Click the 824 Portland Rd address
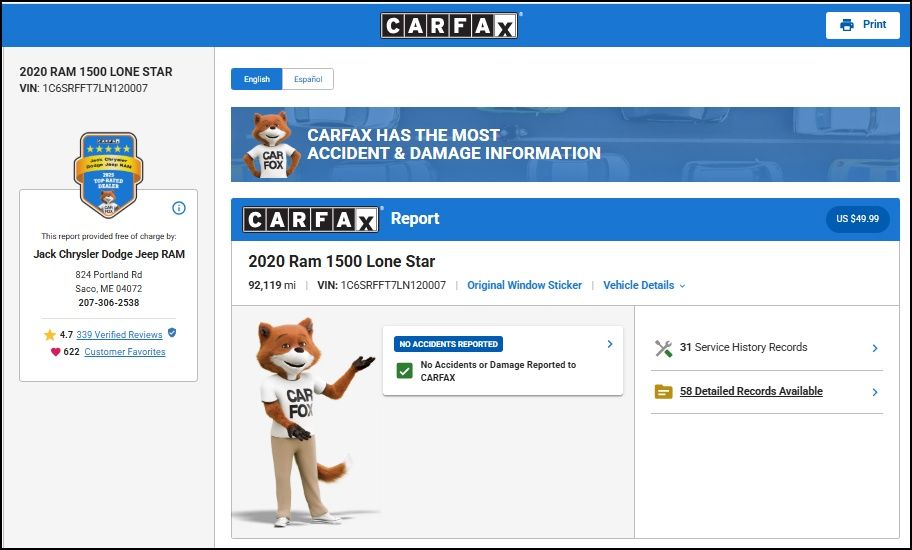The height and width of the screenshot is (550, 912). [x=109, y=274]
